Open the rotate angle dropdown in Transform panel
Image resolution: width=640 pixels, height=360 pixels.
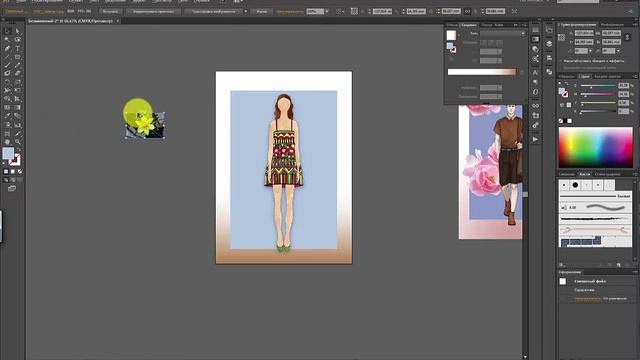[590, 51]
